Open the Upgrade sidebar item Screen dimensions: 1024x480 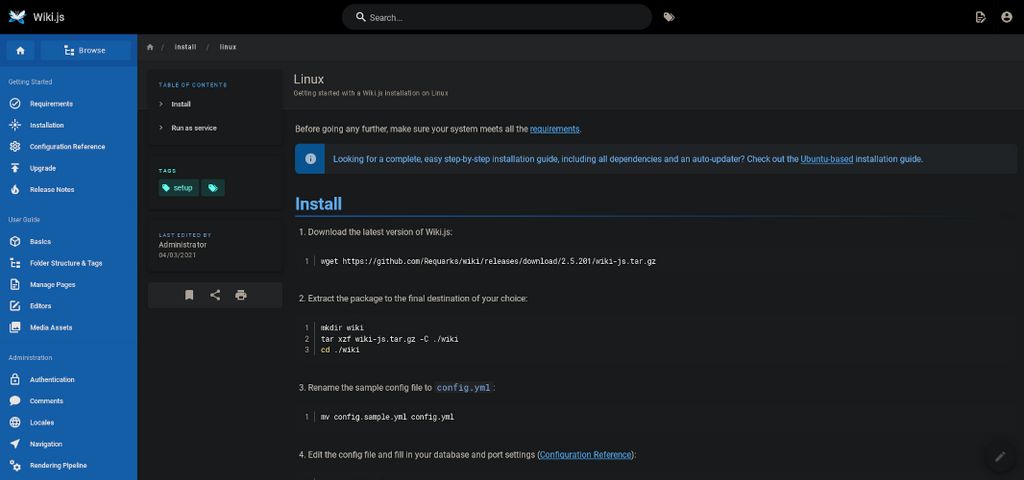[x=69, y=168]
